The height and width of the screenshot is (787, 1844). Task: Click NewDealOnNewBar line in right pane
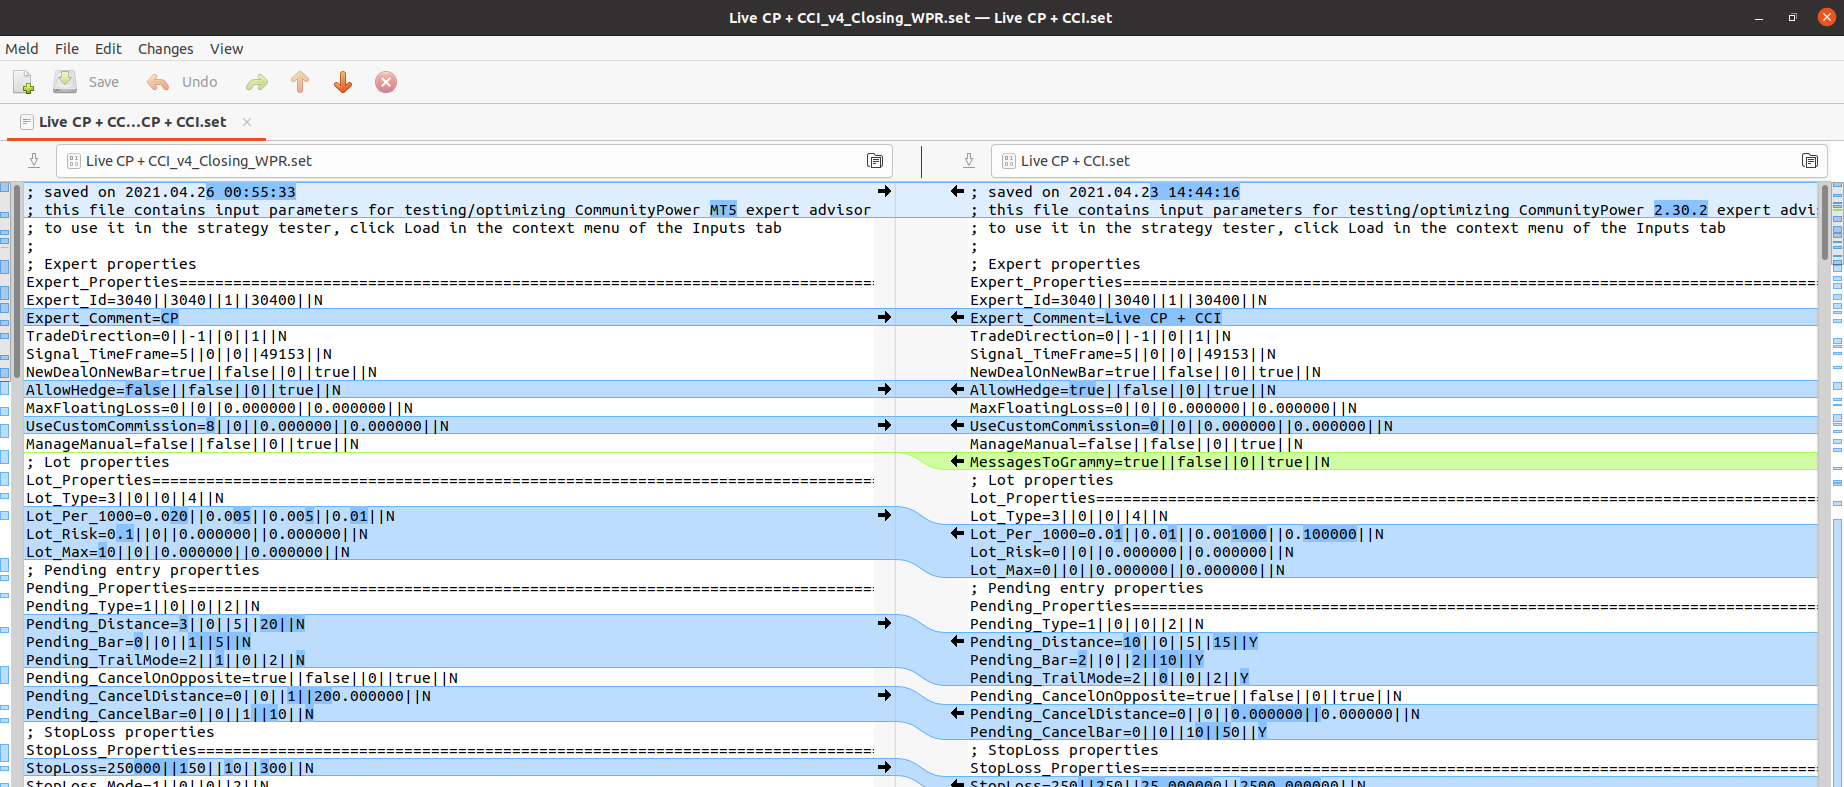(1145, 372)
